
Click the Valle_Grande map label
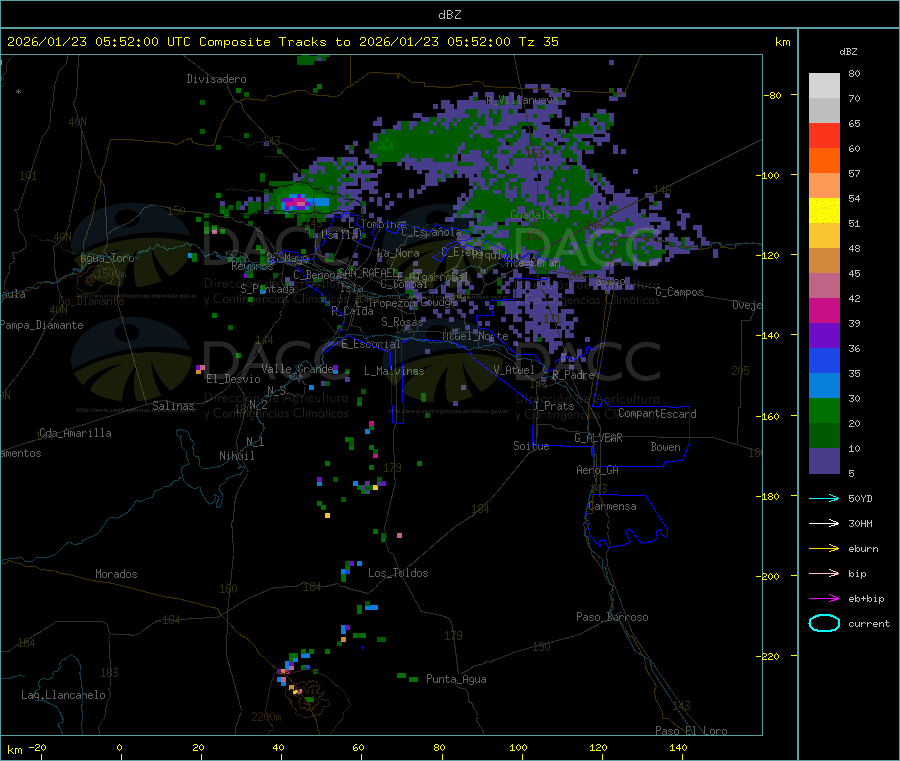pyautogui.click(x=297, y=369)
